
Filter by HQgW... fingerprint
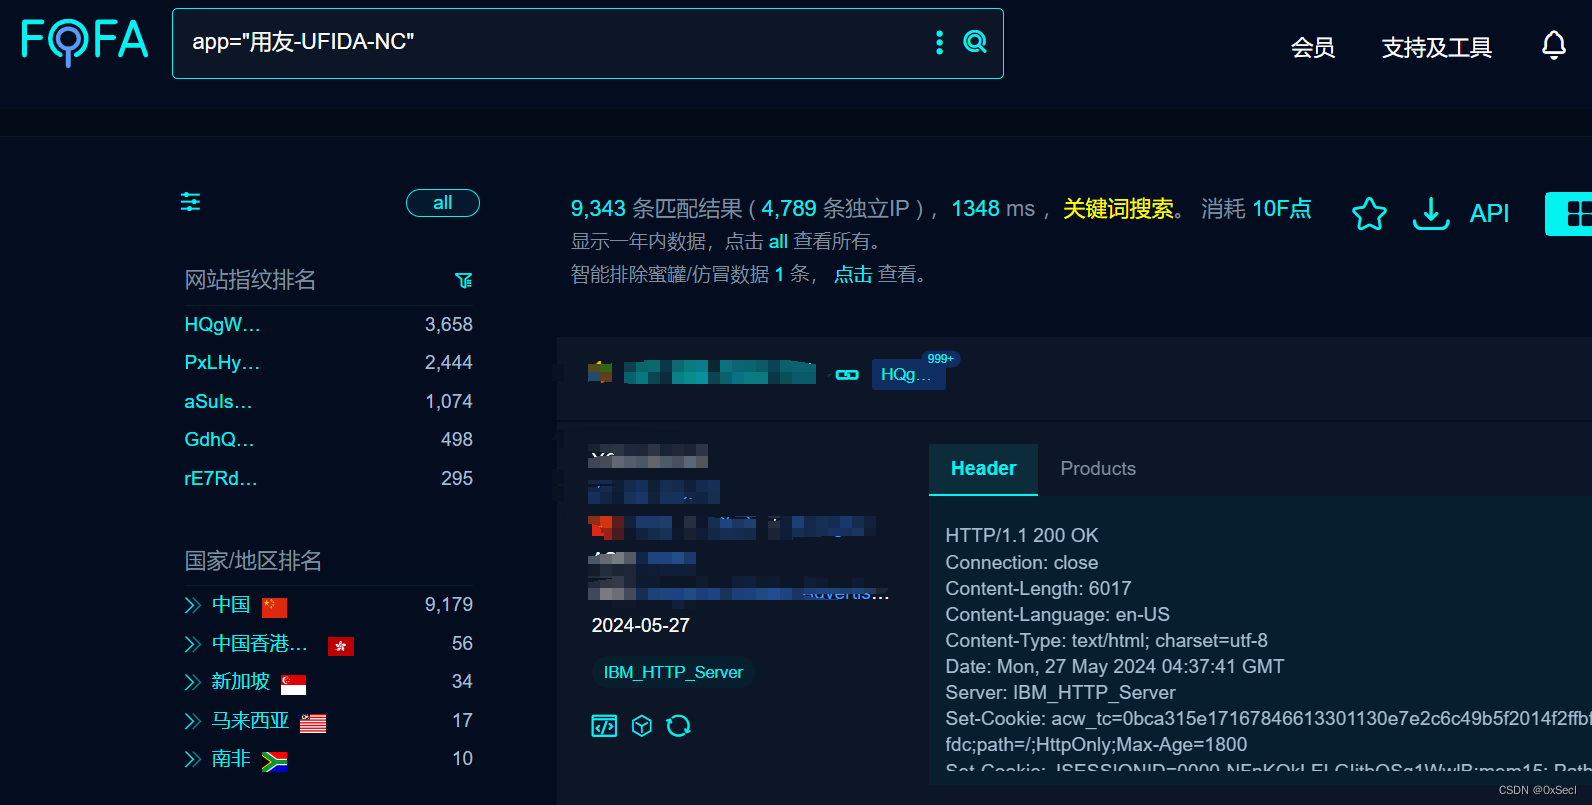(222, 325)
